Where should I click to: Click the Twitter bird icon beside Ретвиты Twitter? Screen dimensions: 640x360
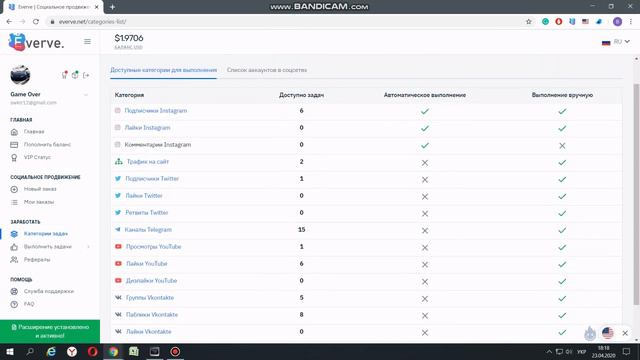[118, 213]
